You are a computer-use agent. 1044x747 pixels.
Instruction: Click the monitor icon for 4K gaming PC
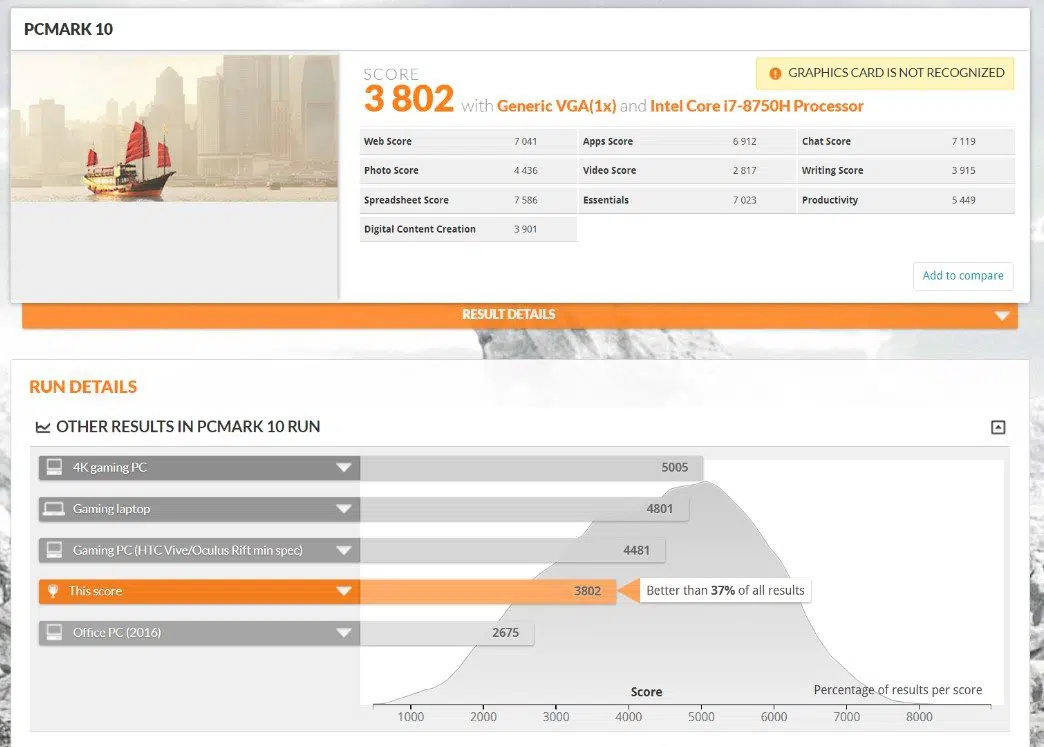[54, 467]
